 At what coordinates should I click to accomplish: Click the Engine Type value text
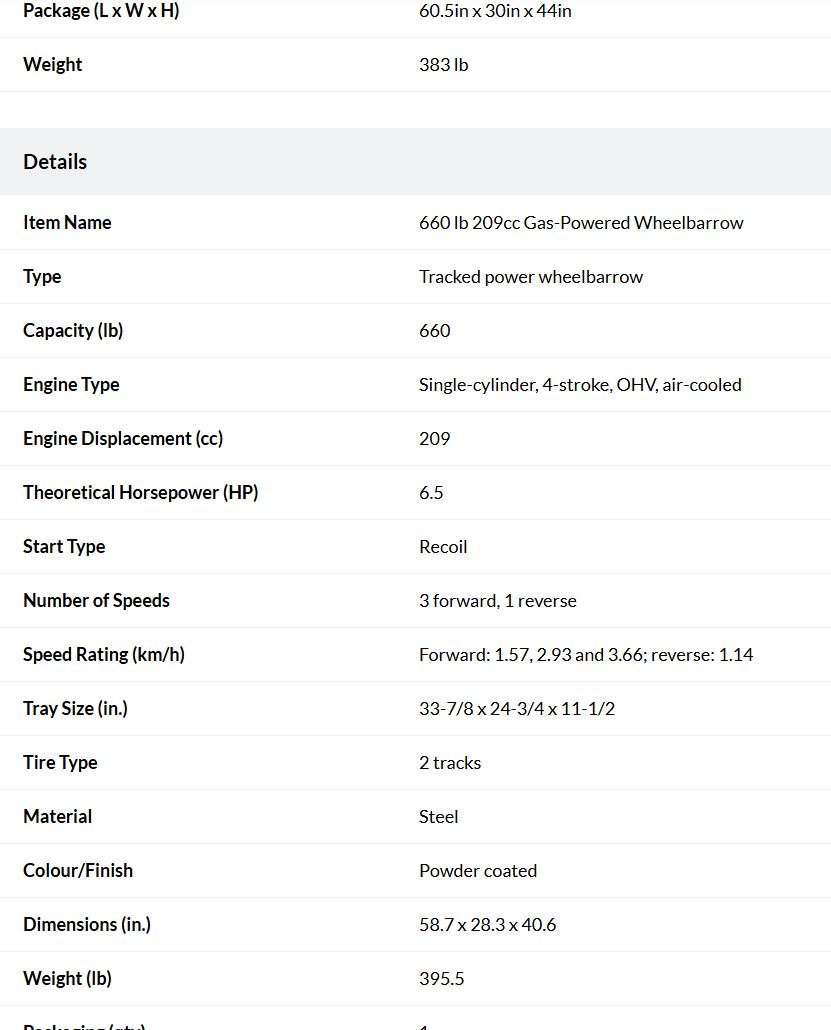pos(580,384)
